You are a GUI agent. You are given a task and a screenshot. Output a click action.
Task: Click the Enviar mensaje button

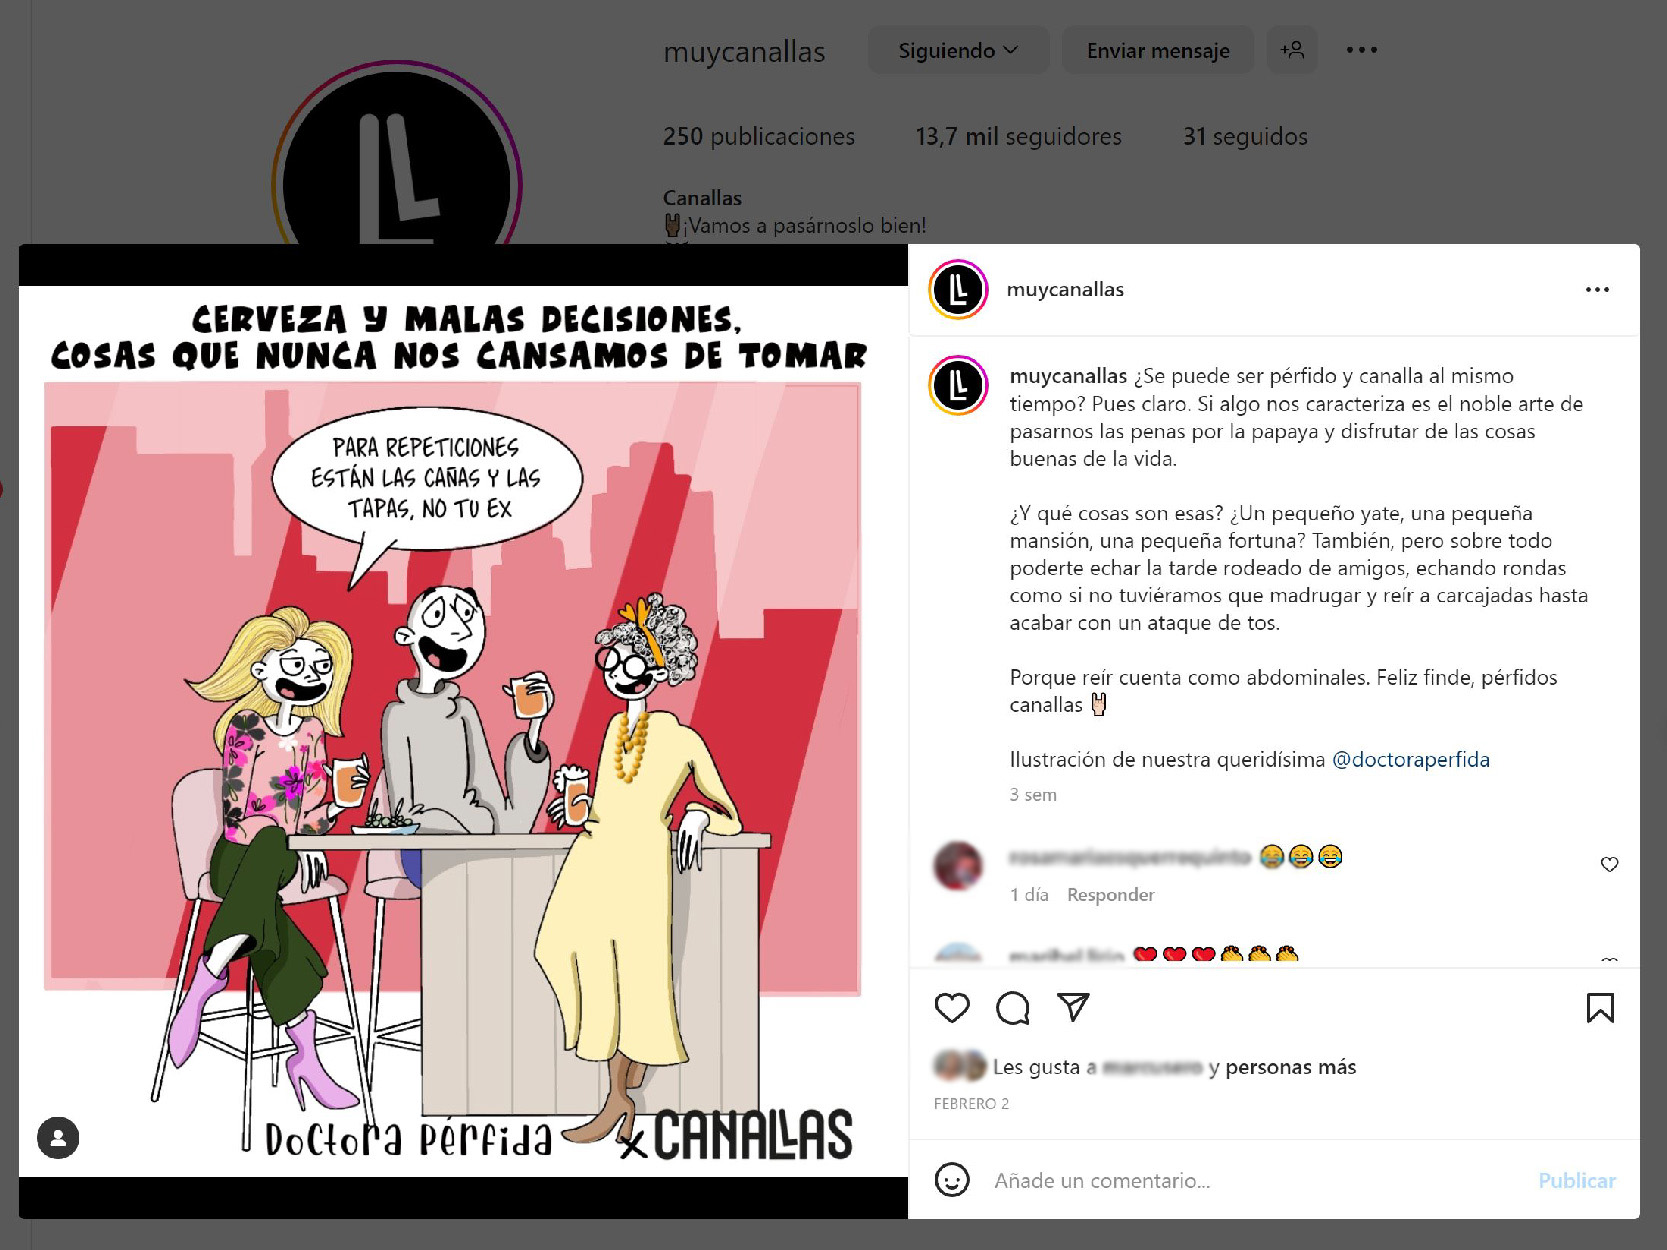[1158, 50]
